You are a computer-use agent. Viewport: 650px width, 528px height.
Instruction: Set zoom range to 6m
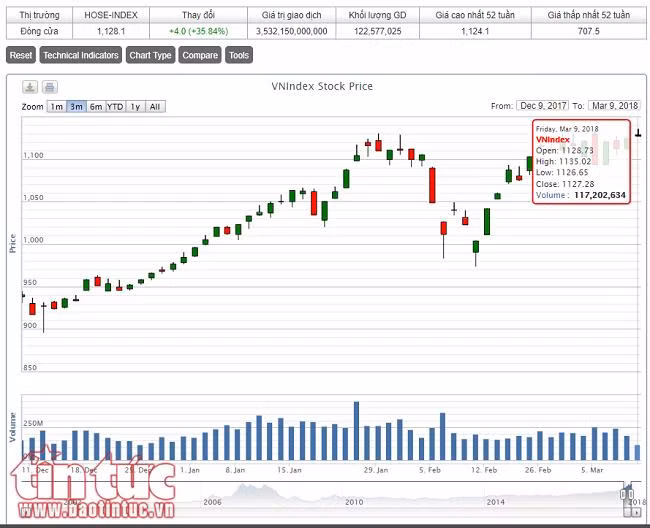[96, 107]
